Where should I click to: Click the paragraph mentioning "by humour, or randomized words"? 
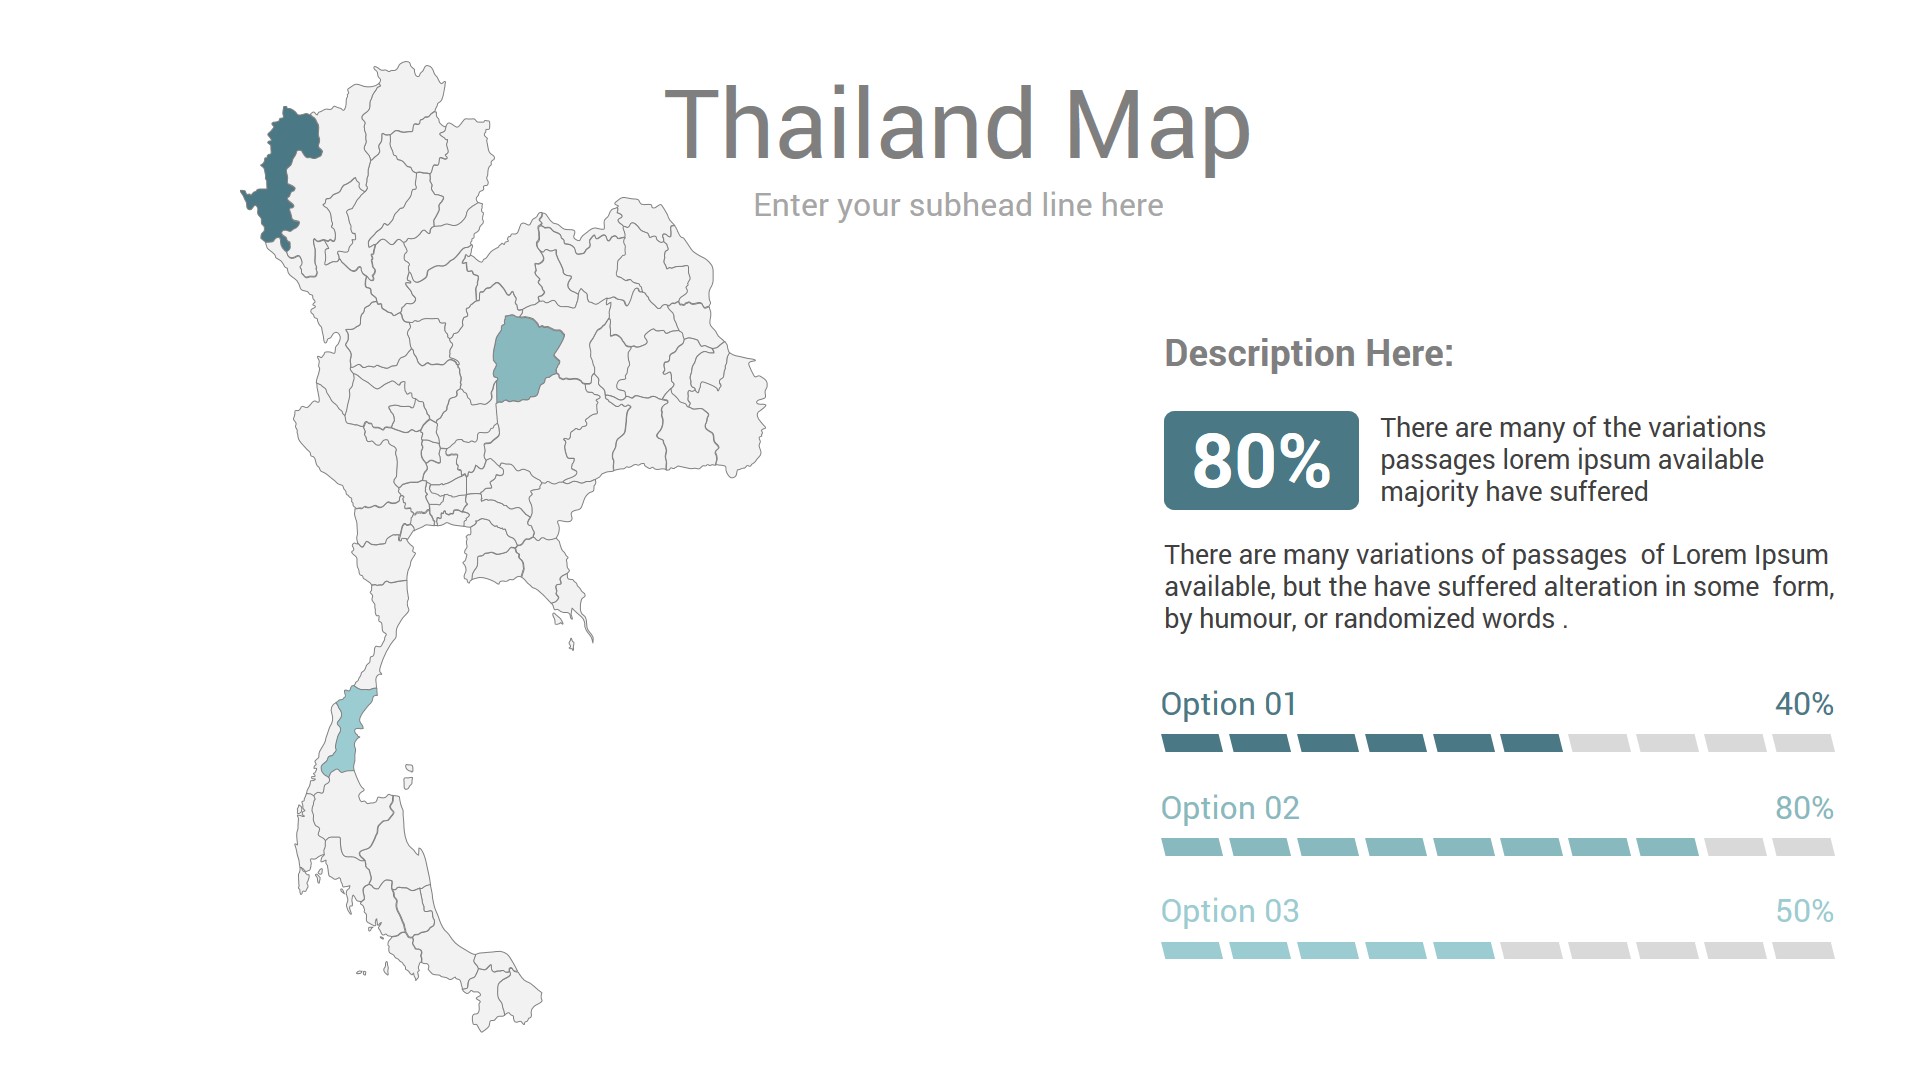click(x=1498, y=587)
